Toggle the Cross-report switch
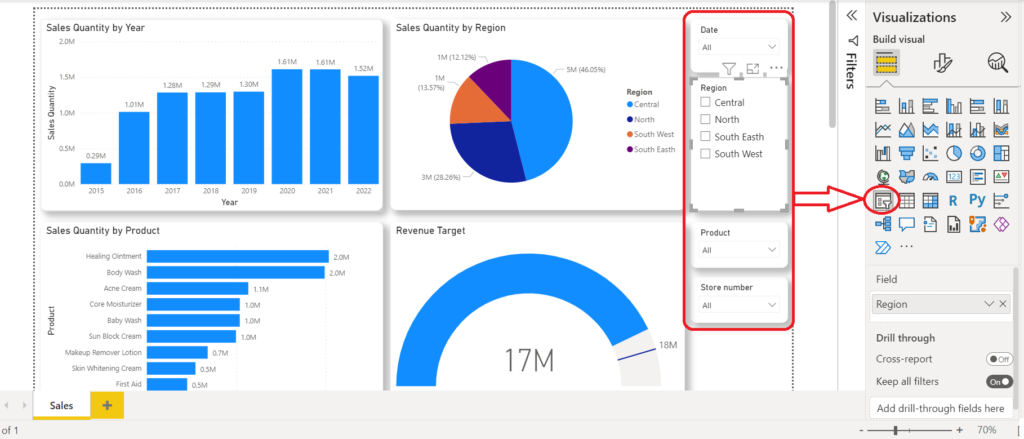Image resolution: width=1024 pixels, height=439 pixels. point(998,358)
